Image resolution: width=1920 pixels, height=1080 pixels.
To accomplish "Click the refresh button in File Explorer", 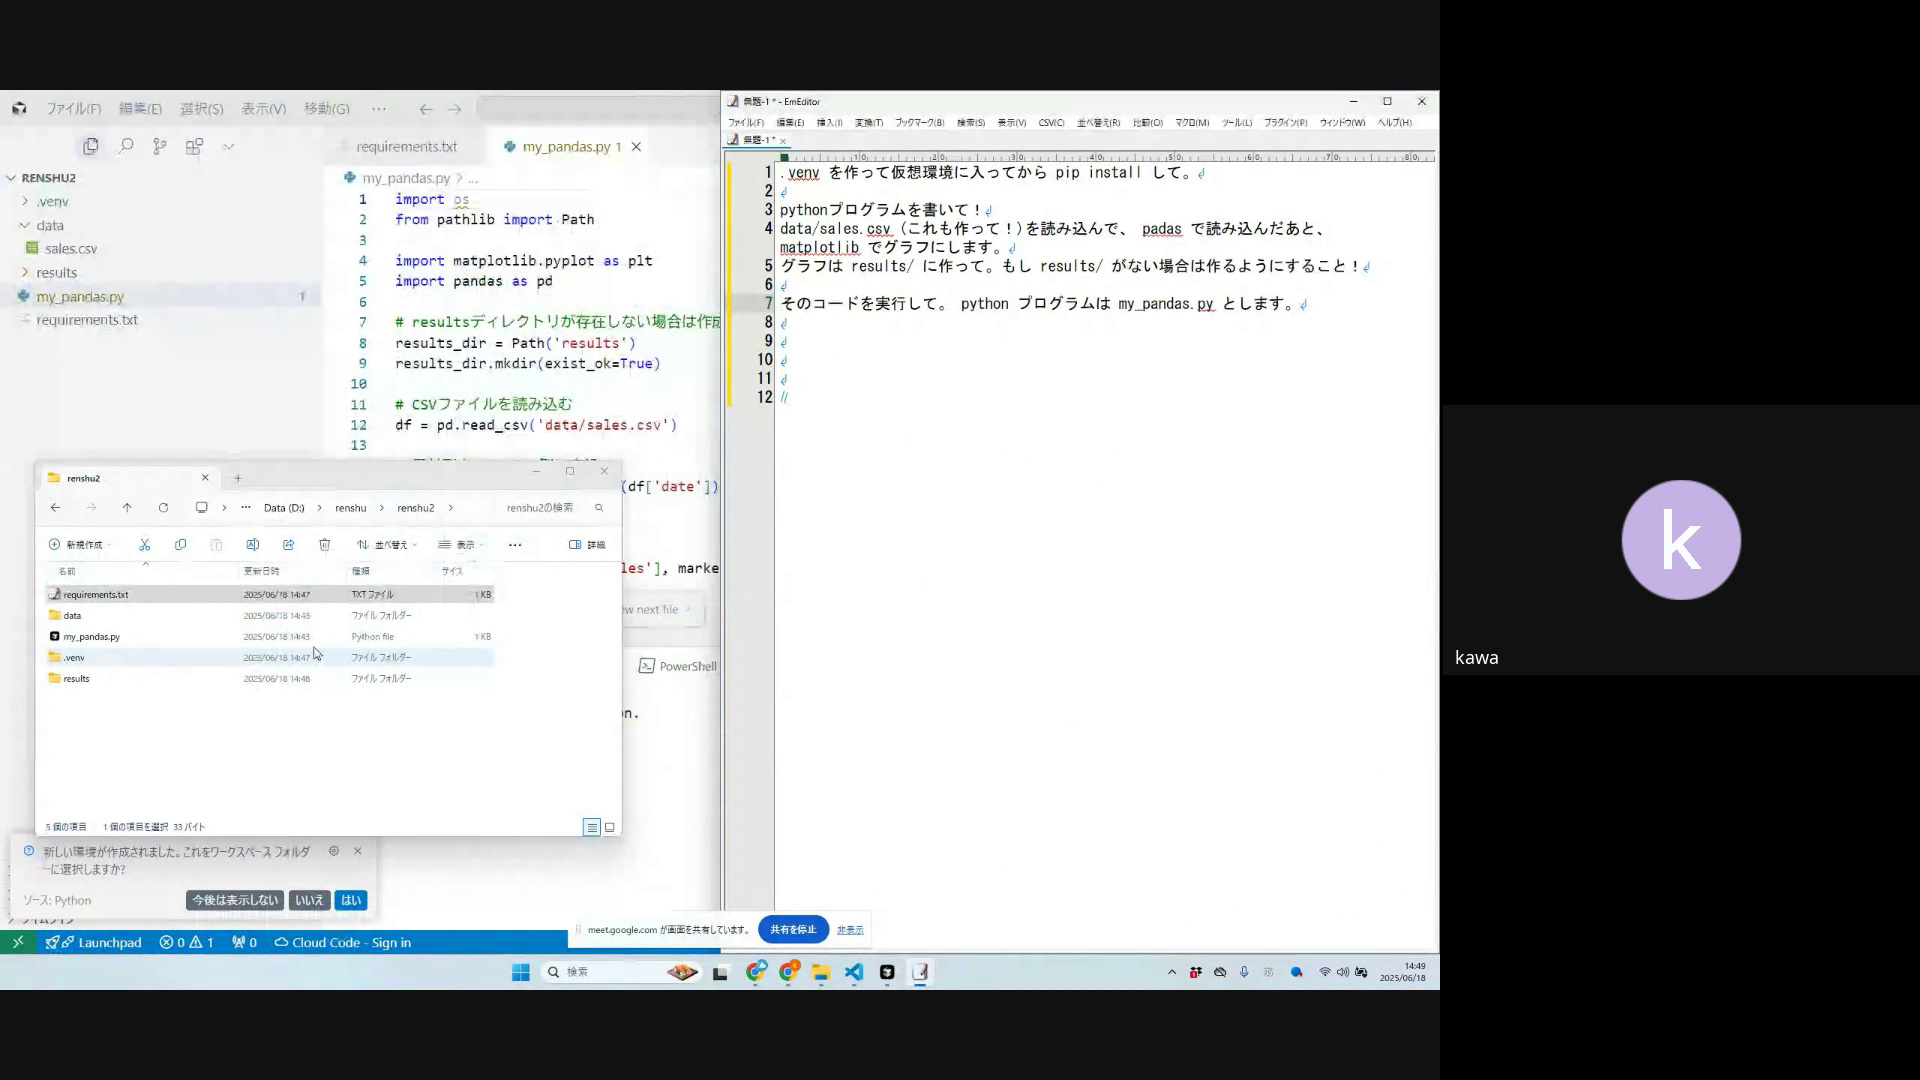I will [x=163, y=508].
